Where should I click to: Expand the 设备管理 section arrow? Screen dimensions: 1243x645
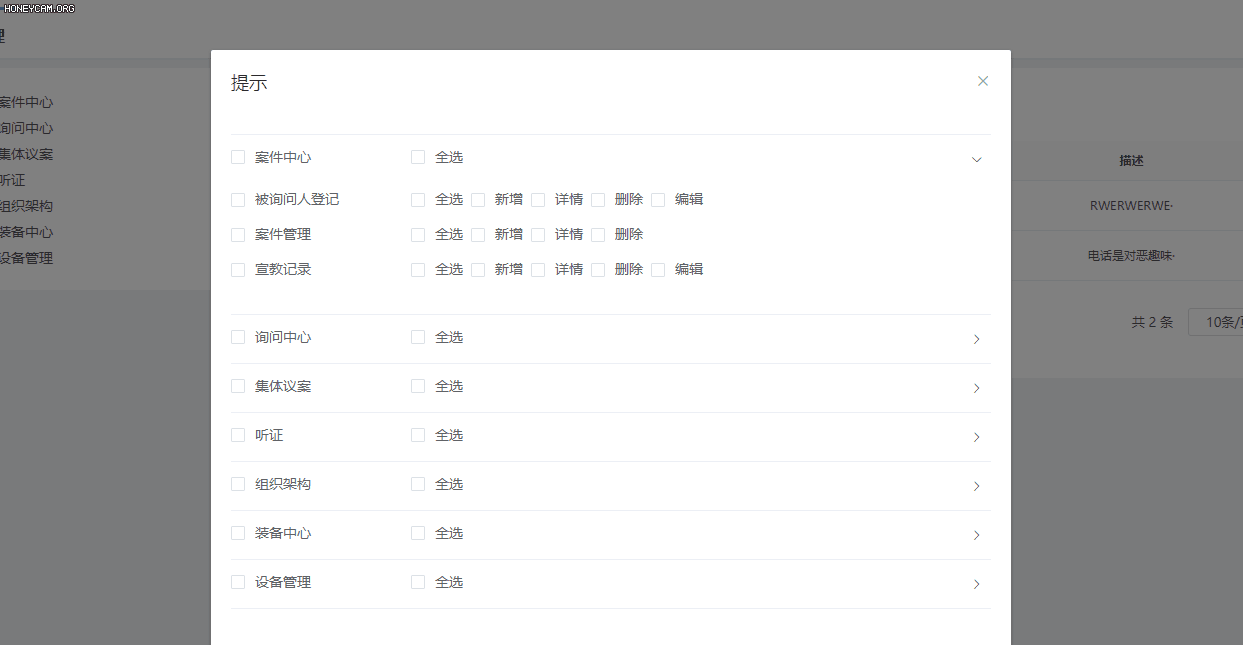point(977,584)
